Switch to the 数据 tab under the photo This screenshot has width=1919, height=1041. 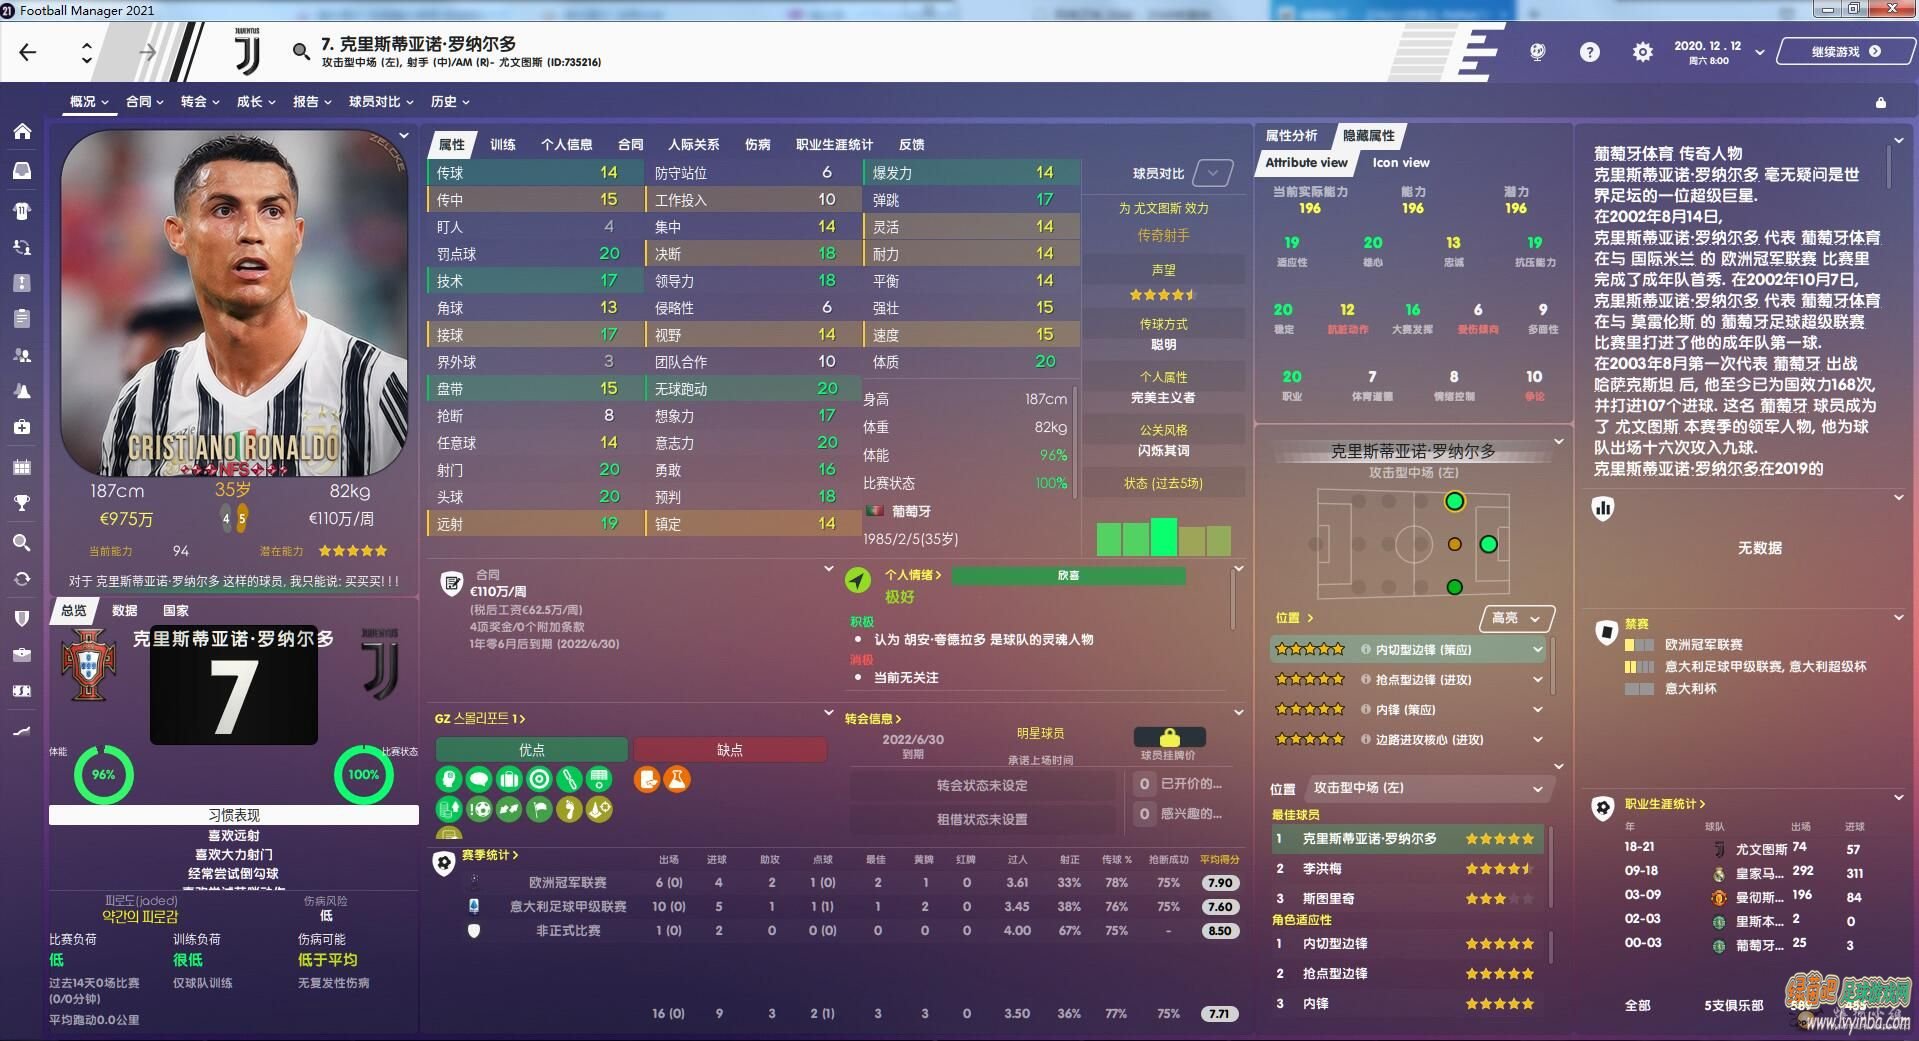(125, 611)
